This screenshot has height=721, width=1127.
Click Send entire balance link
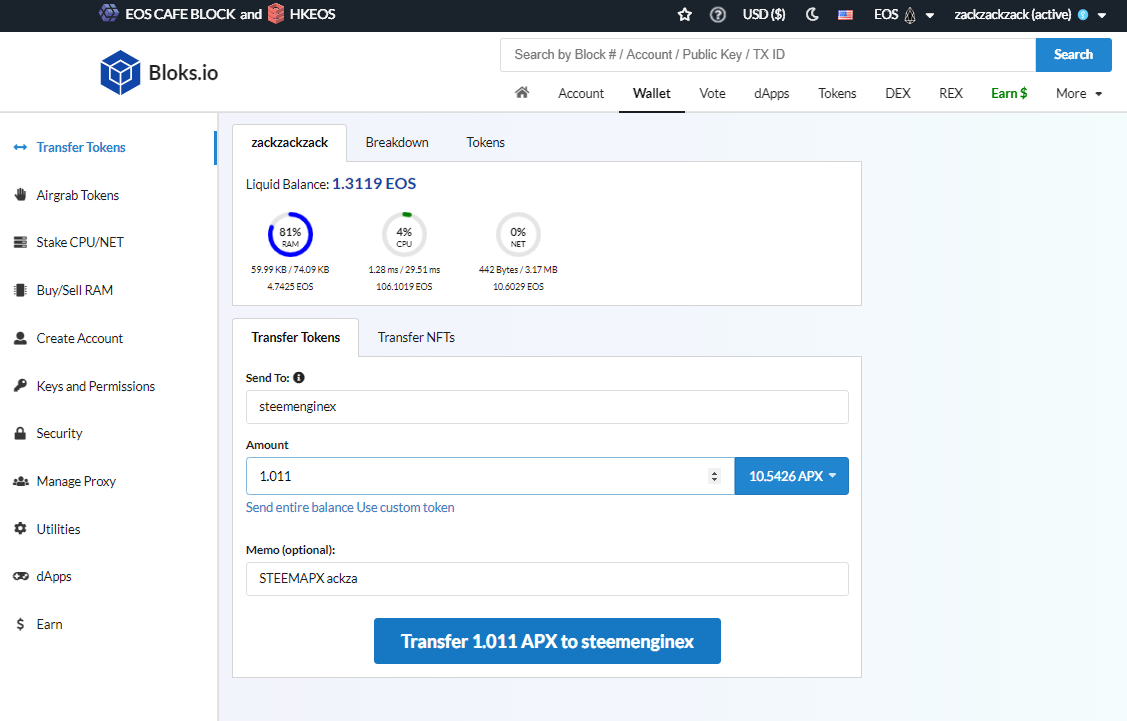click(x=300, y=508)
